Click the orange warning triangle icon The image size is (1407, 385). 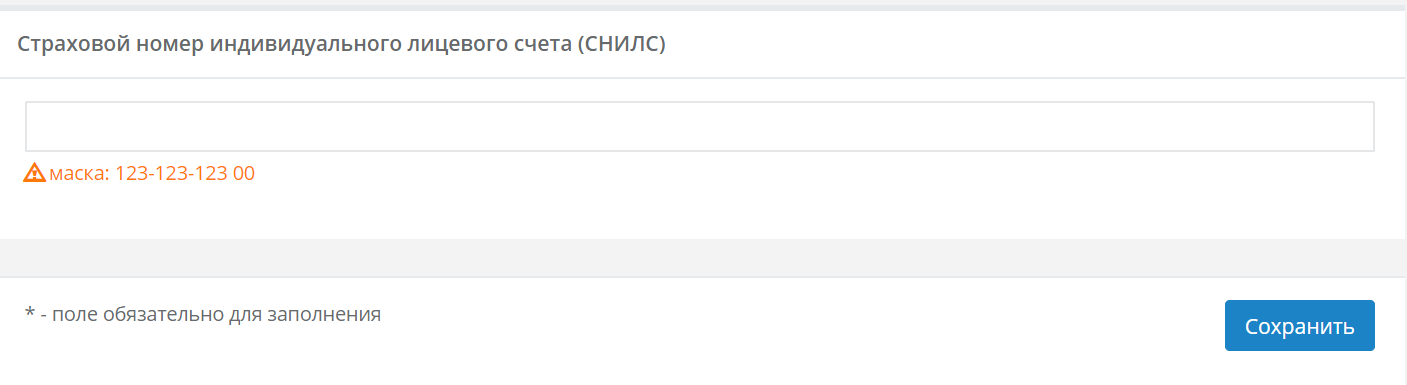click(35, 173)
